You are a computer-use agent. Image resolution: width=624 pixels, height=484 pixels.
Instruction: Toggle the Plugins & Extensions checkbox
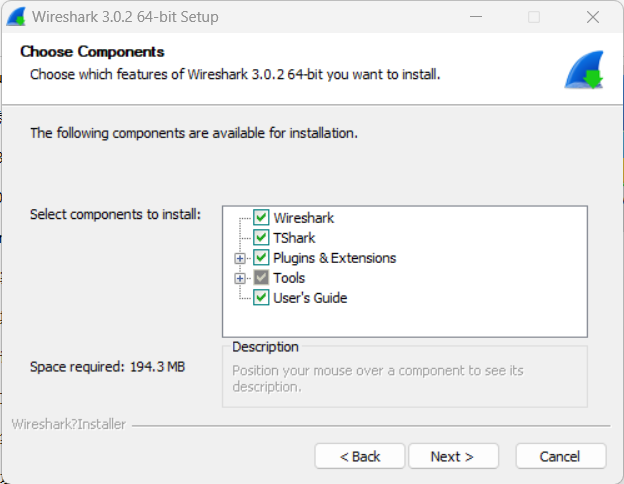tap(261, 258)
